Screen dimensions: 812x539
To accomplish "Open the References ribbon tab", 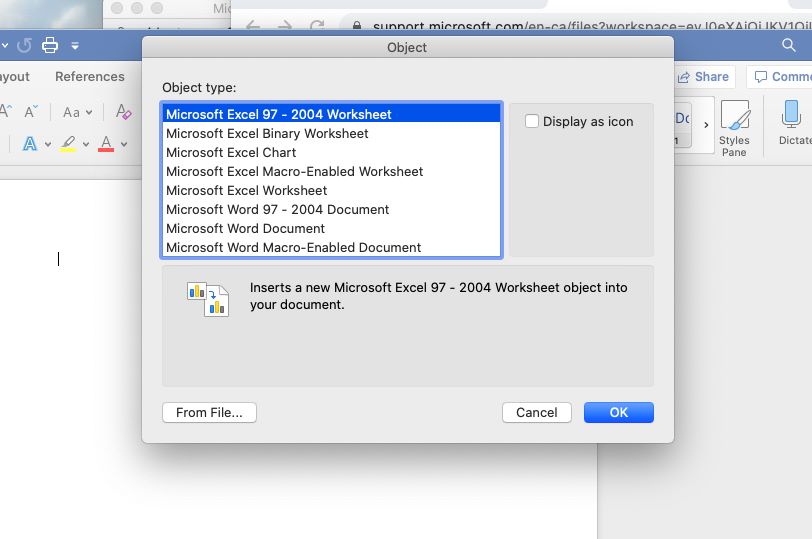I will click(90, 77).
